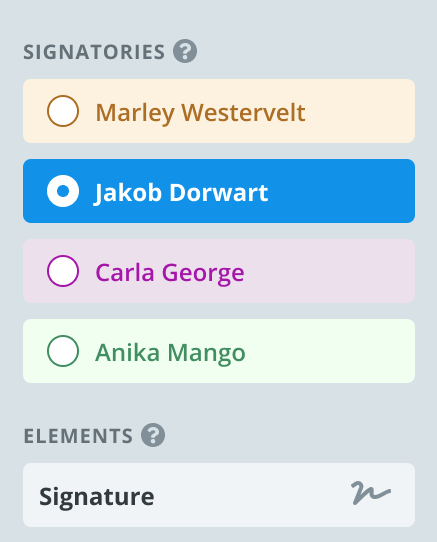The width and height of the screenshot is (437, 542).
Task: Choose the light green Anika Mango row
Action: 219,351
